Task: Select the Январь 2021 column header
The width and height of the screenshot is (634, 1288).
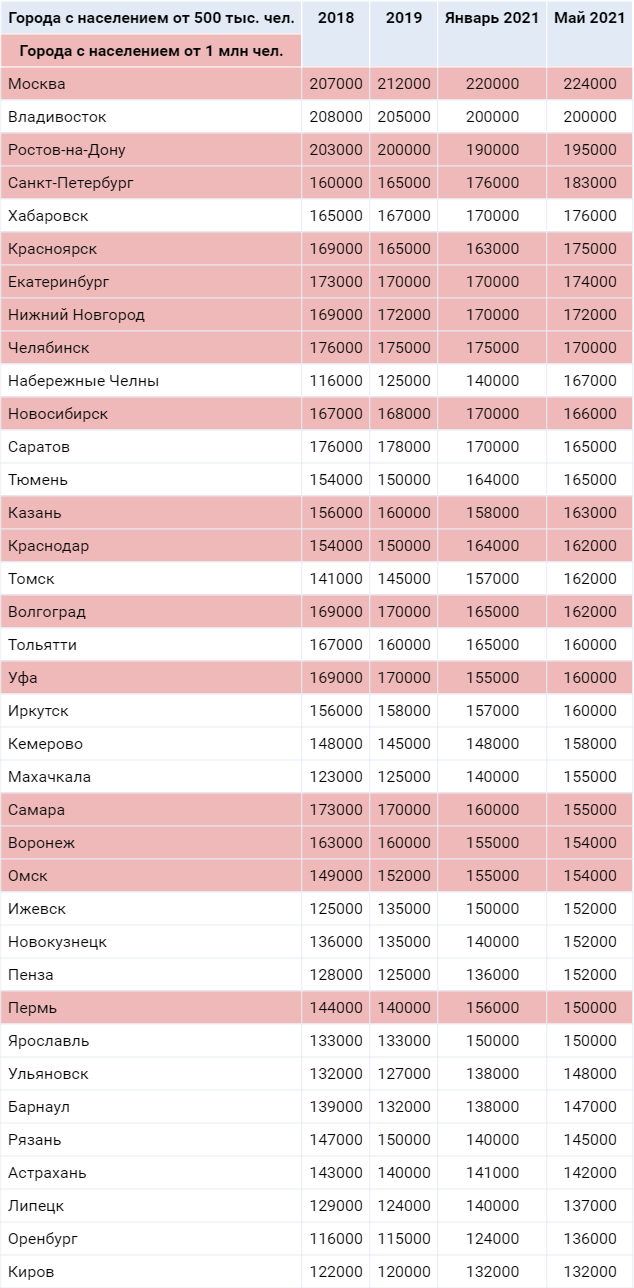Action: (x=492, y=18)
